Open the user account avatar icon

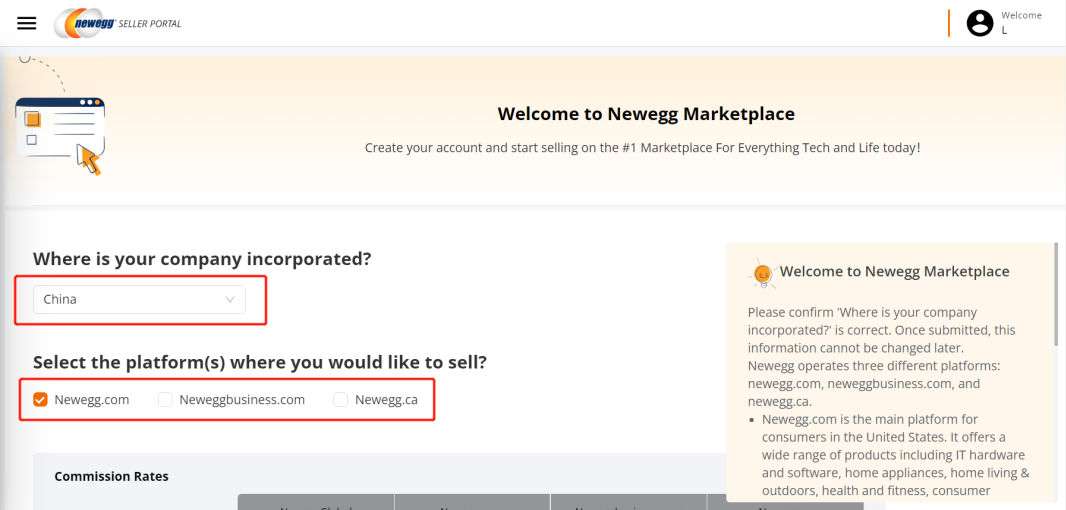point(980,23)
